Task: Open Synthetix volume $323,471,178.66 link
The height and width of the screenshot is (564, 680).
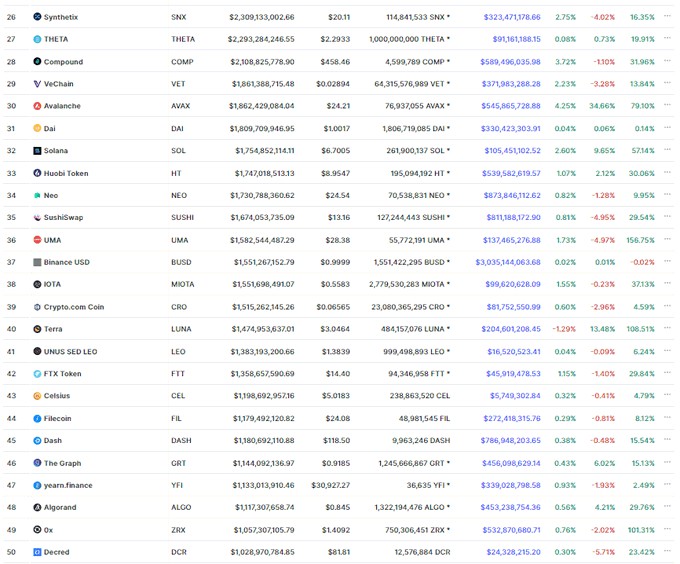Action: click(x=512, y=17)
